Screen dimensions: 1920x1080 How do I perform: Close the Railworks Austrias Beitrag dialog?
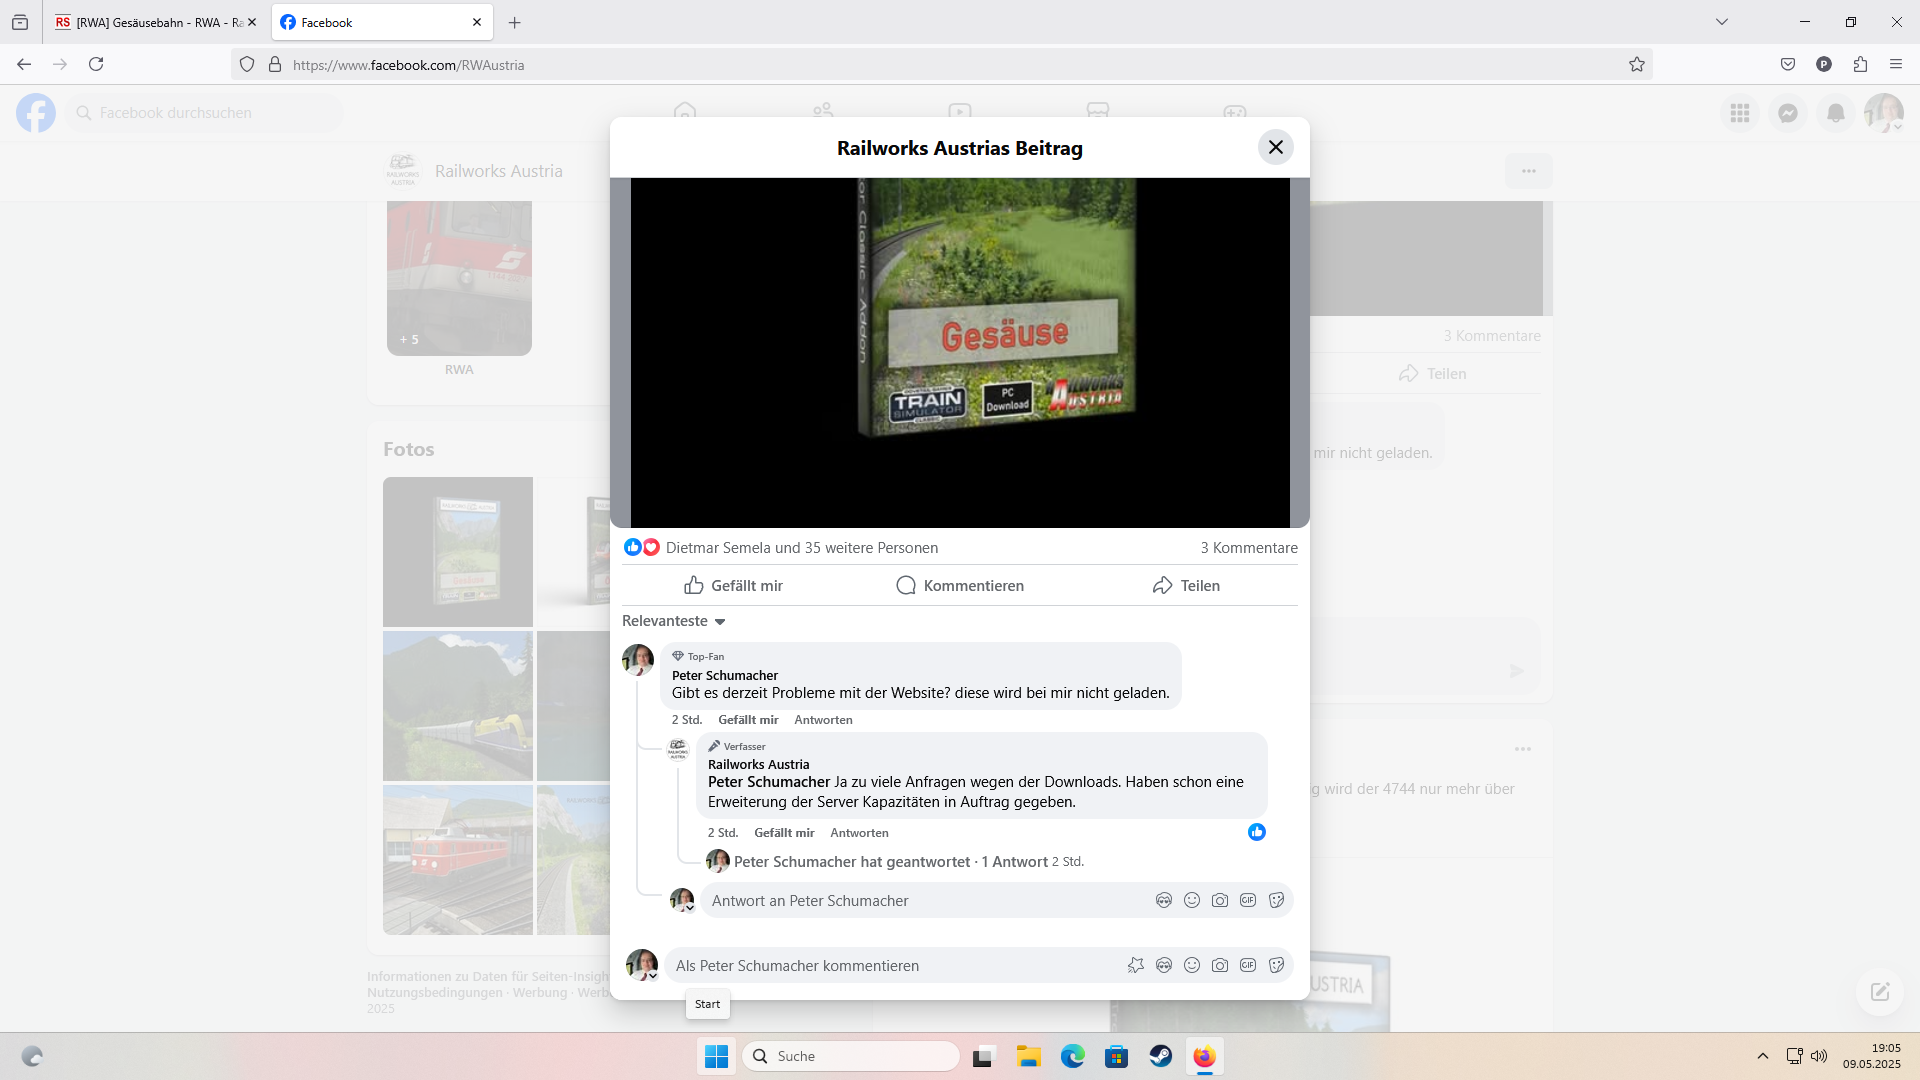tap(1275, 148)
